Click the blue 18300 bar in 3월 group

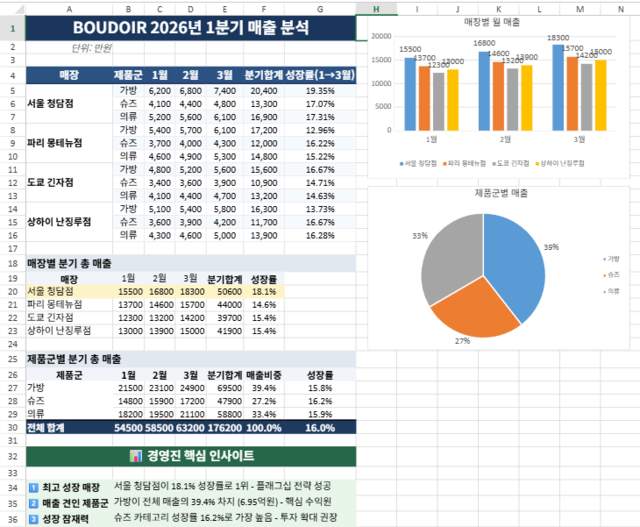(558, 88)
